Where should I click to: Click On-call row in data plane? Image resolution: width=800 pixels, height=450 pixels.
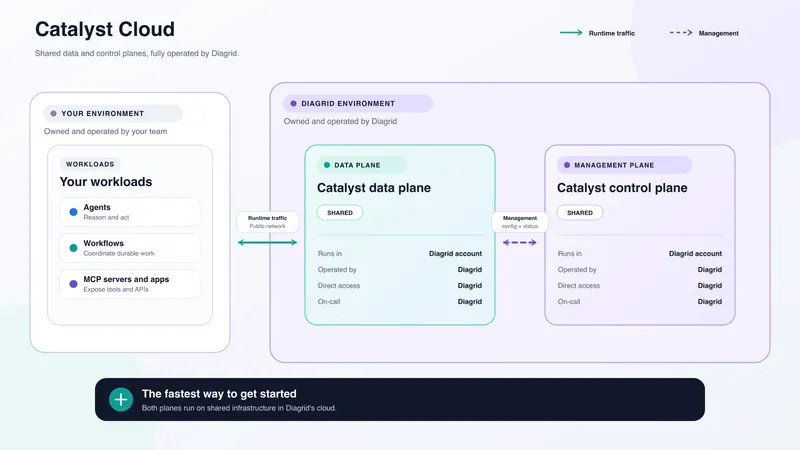(399, 302)
